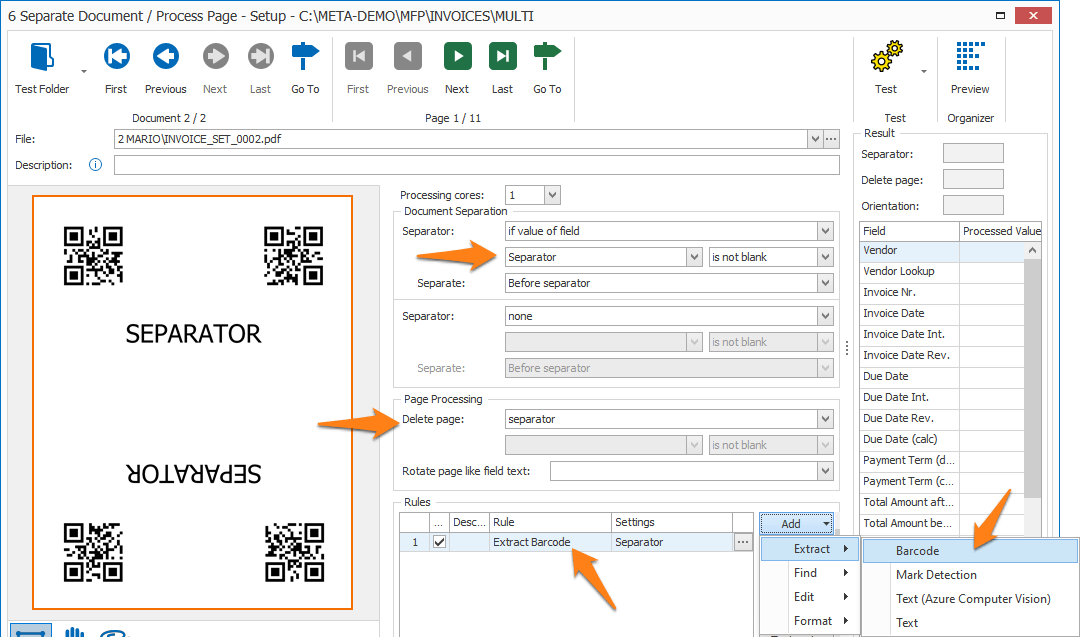
Task: Choose Barcode from Extract submenu
Action: [970, 551]
